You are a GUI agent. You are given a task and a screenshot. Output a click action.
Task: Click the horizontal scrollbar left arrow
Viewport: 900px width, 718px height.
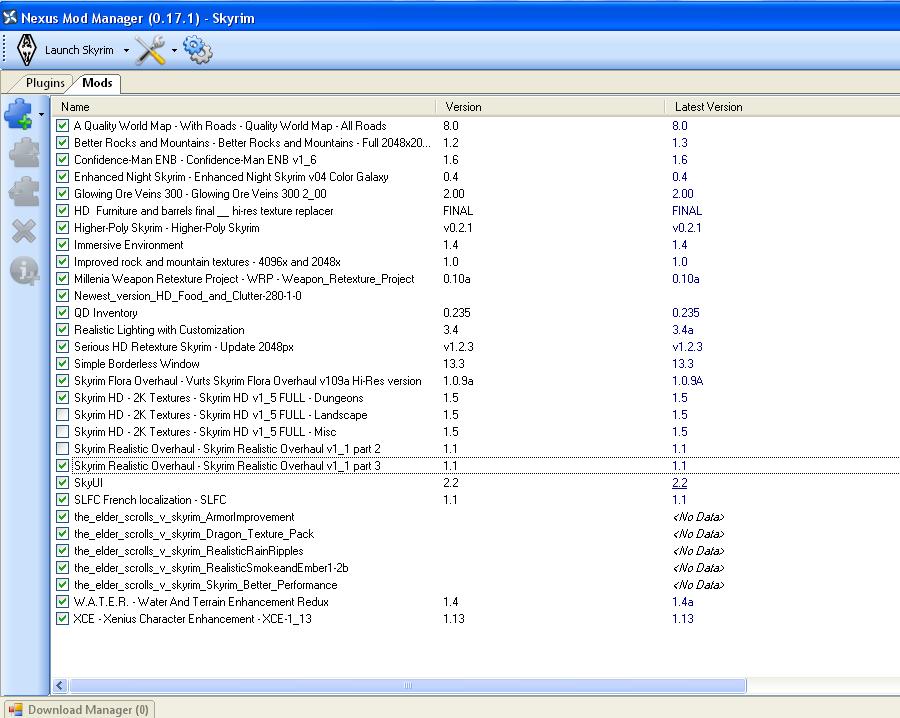pos(60,685)
